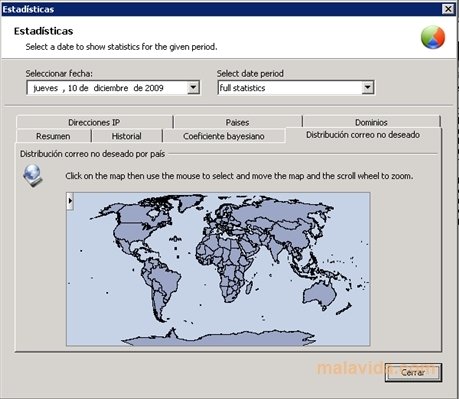Click the 'full statistics' combo box field
The height and width of the screenshot is (399, 459).
[296, 88]
